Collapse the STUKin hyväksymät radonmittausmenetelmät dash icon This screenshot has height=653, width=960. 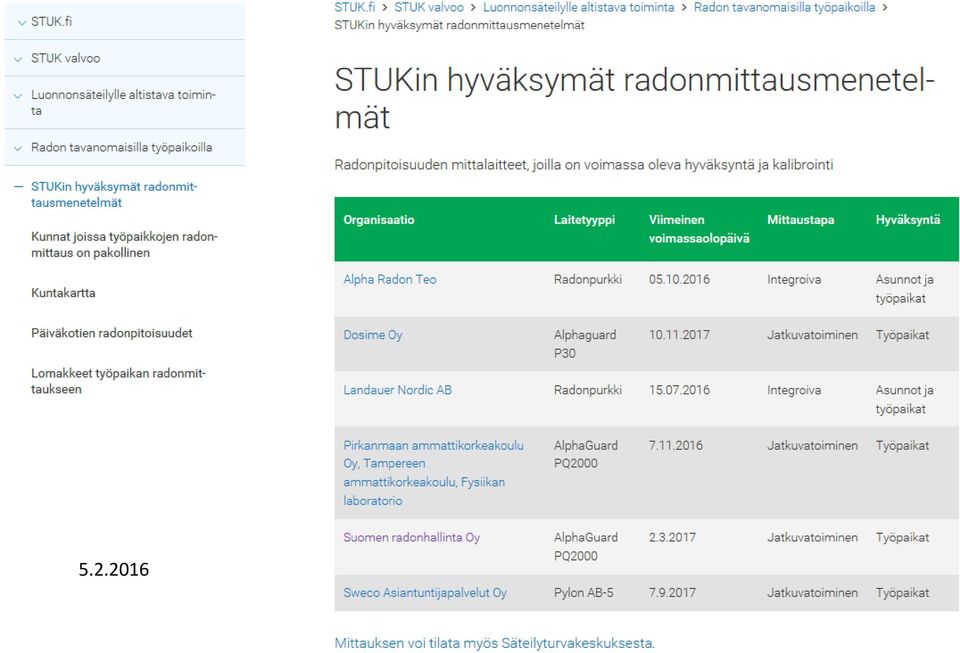[18, 187]
